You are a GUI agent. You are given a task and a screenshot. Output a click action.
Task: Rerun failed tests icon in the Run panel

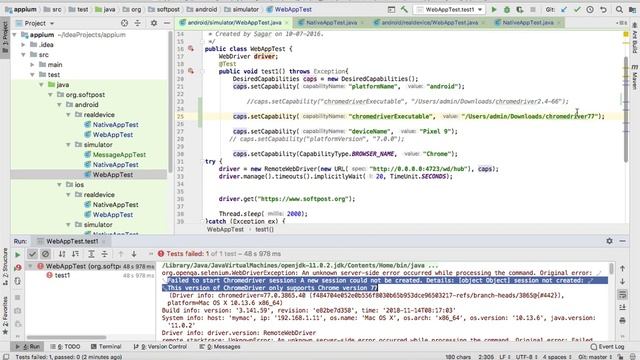pos(18,267)
